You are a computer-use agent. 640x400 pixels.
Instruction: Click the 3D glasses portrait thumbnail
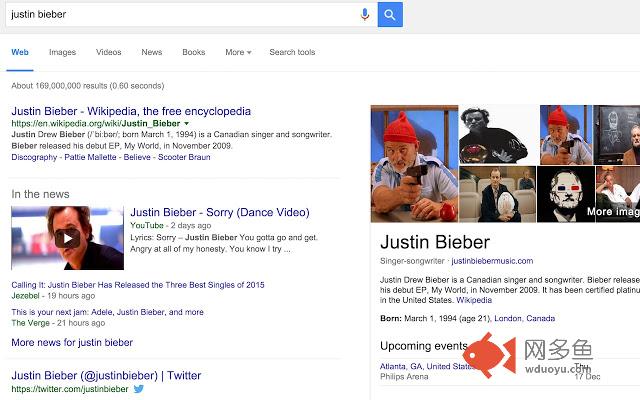pyautogui.click(x=566, y=194)
